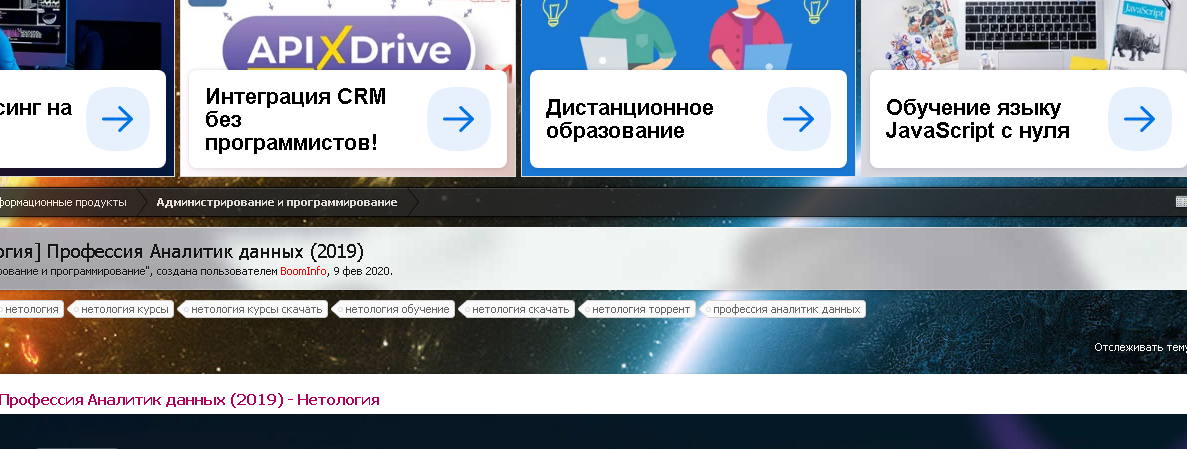Select the 'нетология курсы' tag
The width and height of the screenshot is (1187, 449).
tap(125, 309)
